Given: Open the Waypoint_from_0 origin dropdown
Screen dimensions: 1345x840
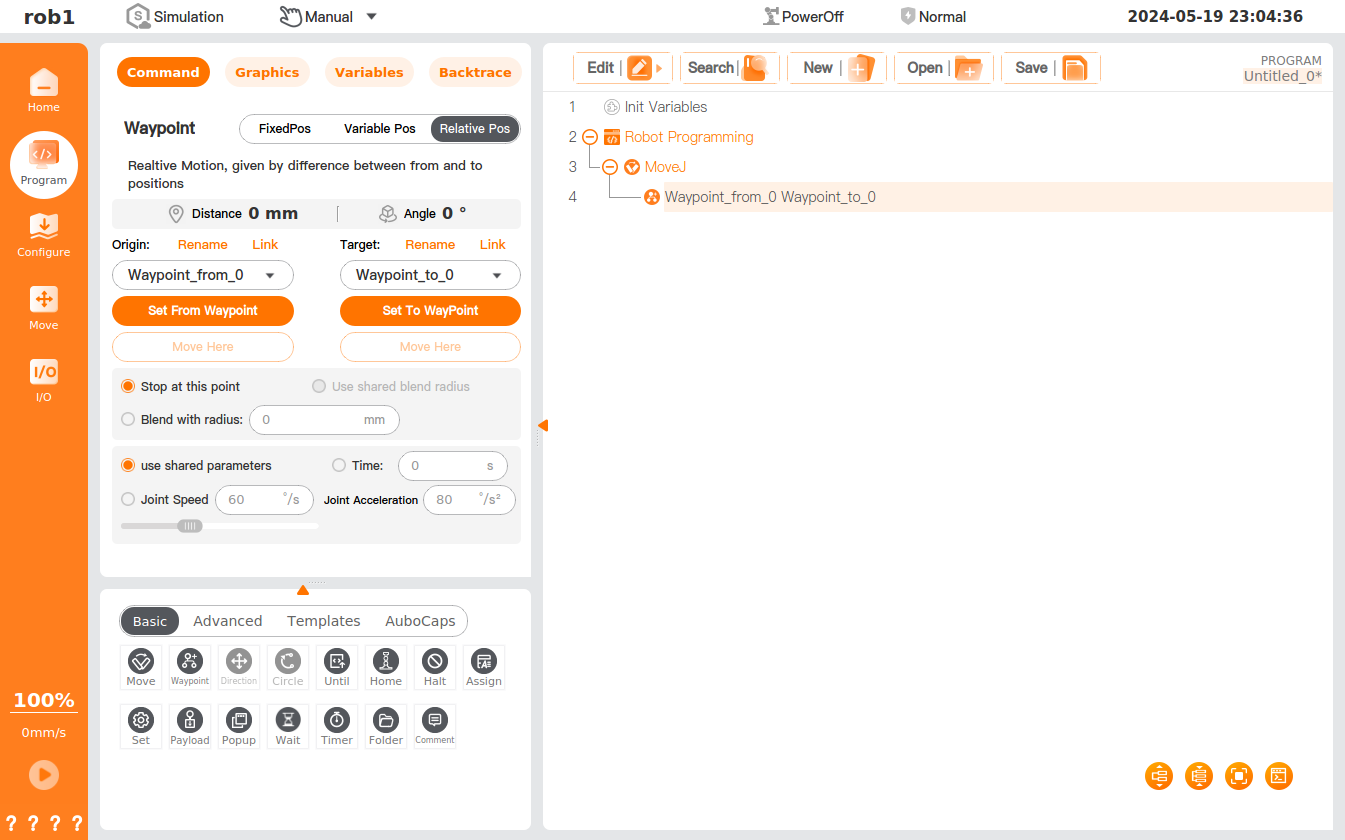Looking at the screenshot, I should pos(203,275).
